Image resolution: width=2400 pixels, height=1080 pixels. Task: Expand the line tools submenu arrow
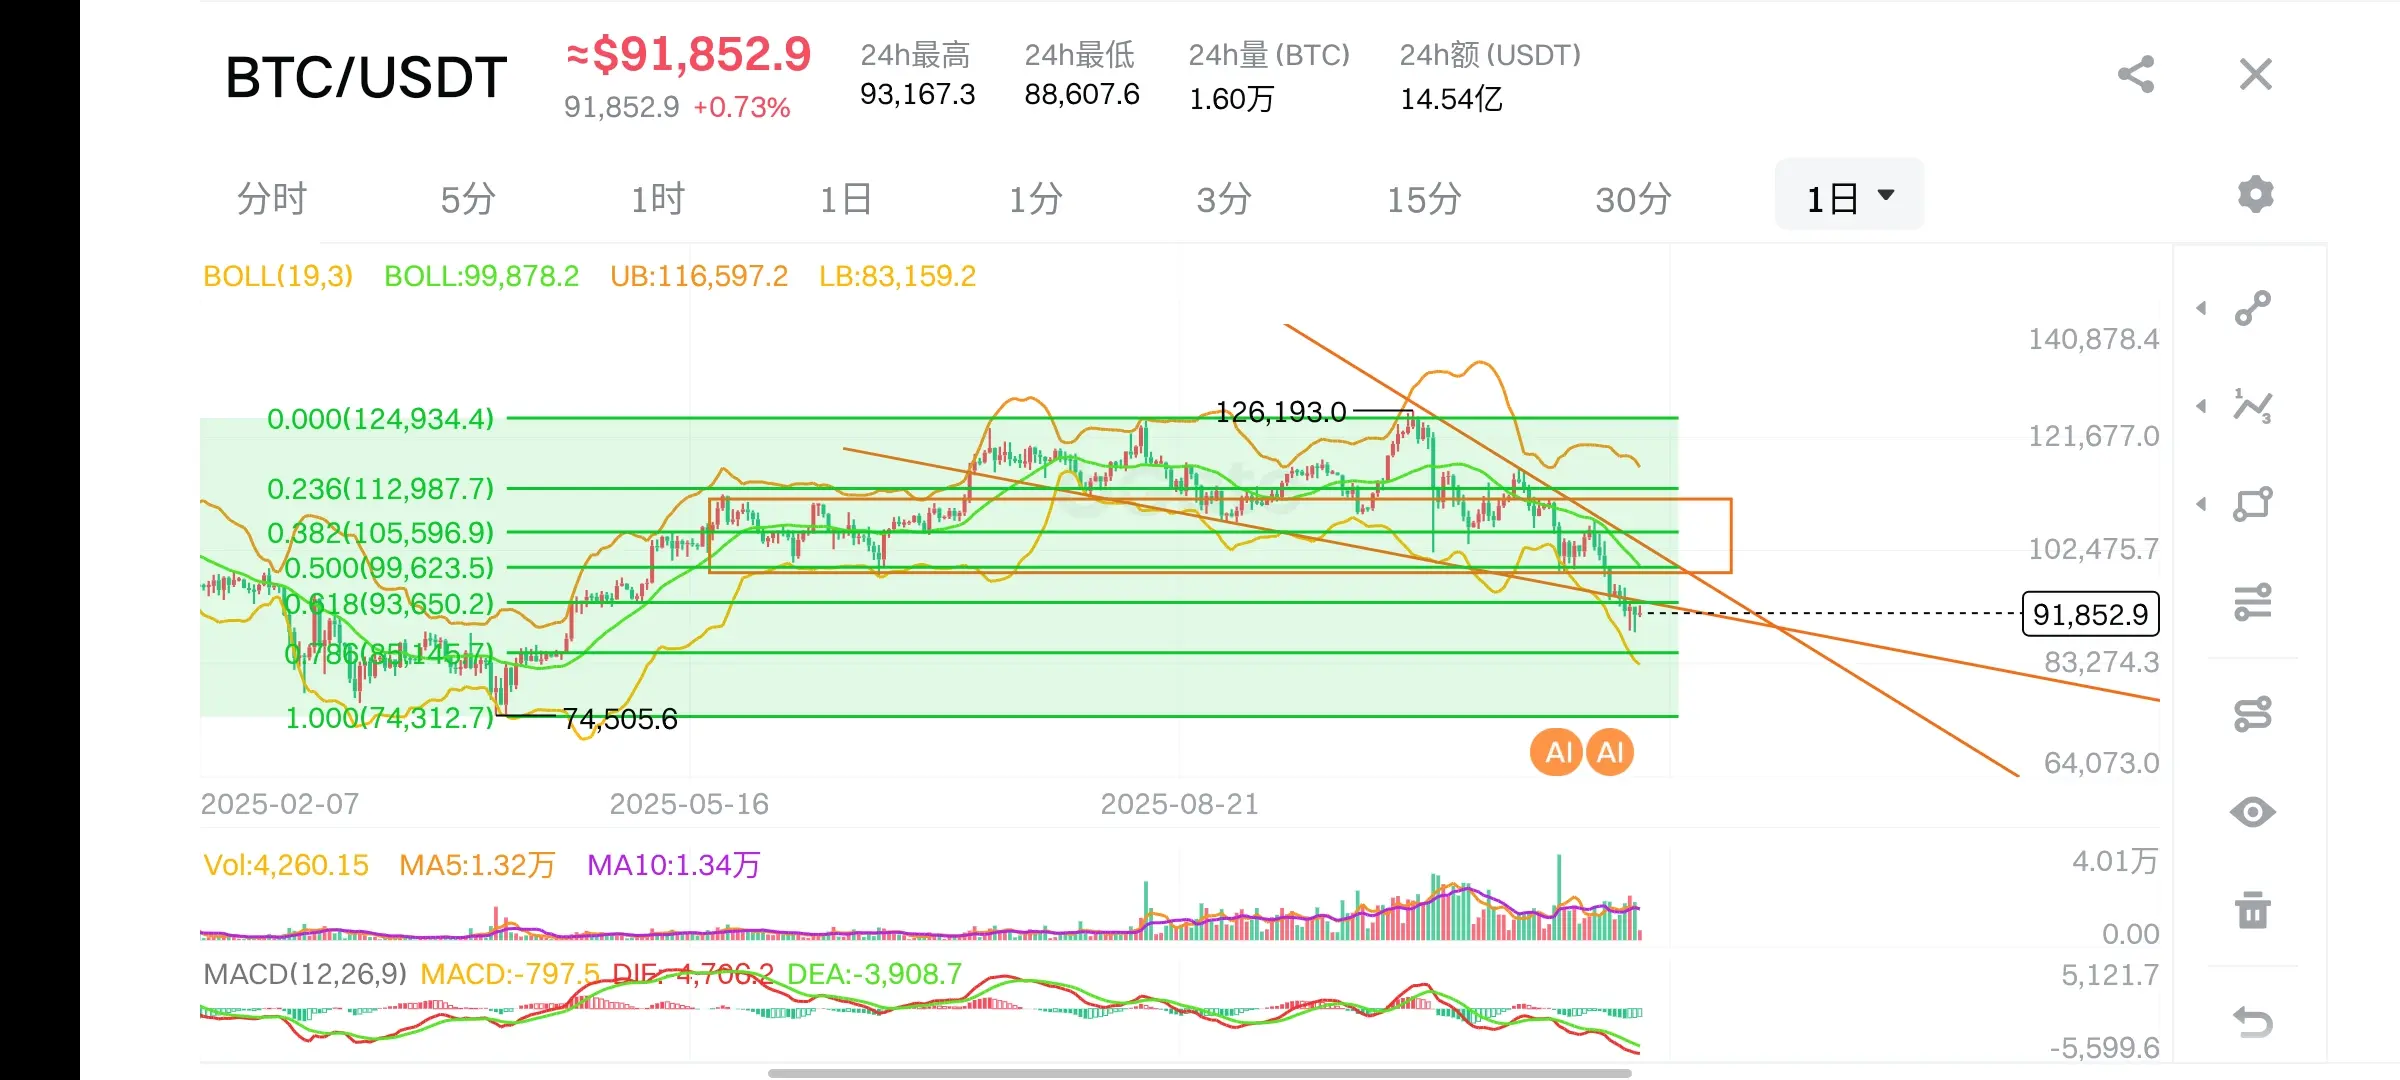pyautogui.click(x=2201, y=308)
